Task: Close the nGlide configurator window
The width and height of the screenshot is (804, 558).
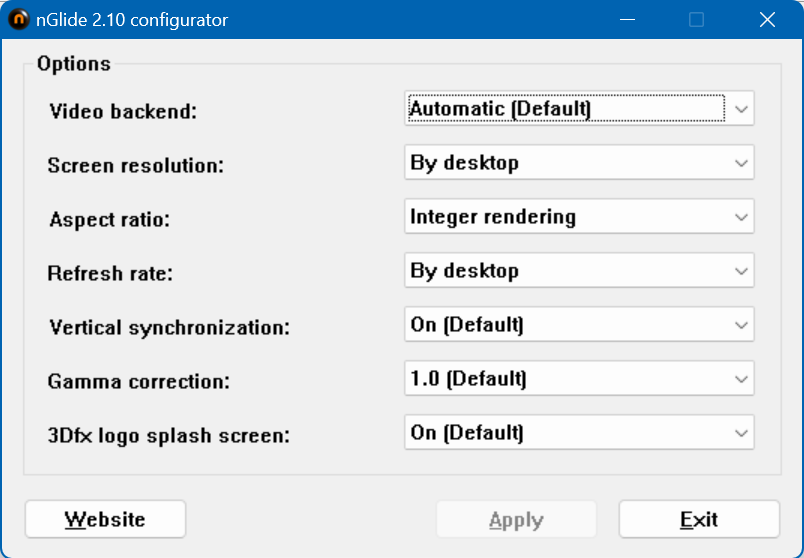Action: pos(767,20)
